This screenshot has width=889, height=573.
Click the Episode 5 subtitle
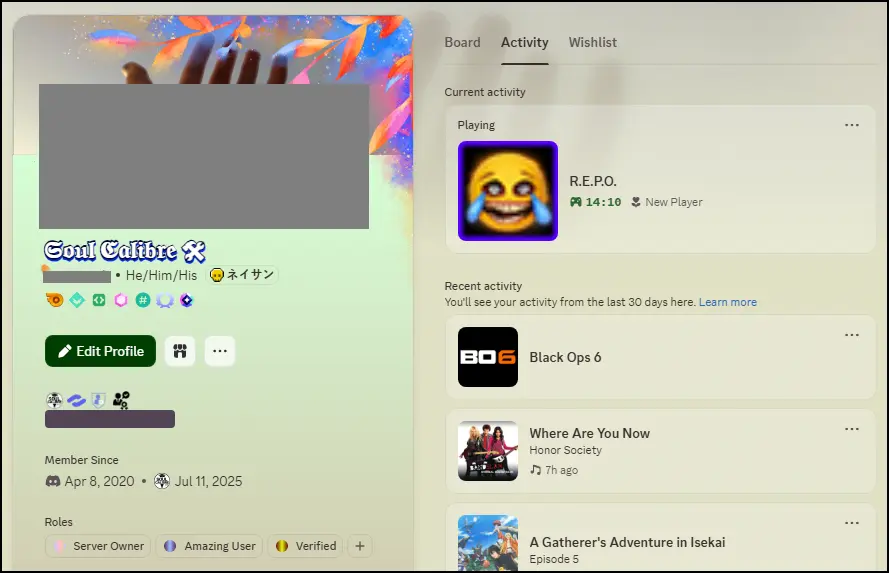pyautogui.click(x=554, y=559)
